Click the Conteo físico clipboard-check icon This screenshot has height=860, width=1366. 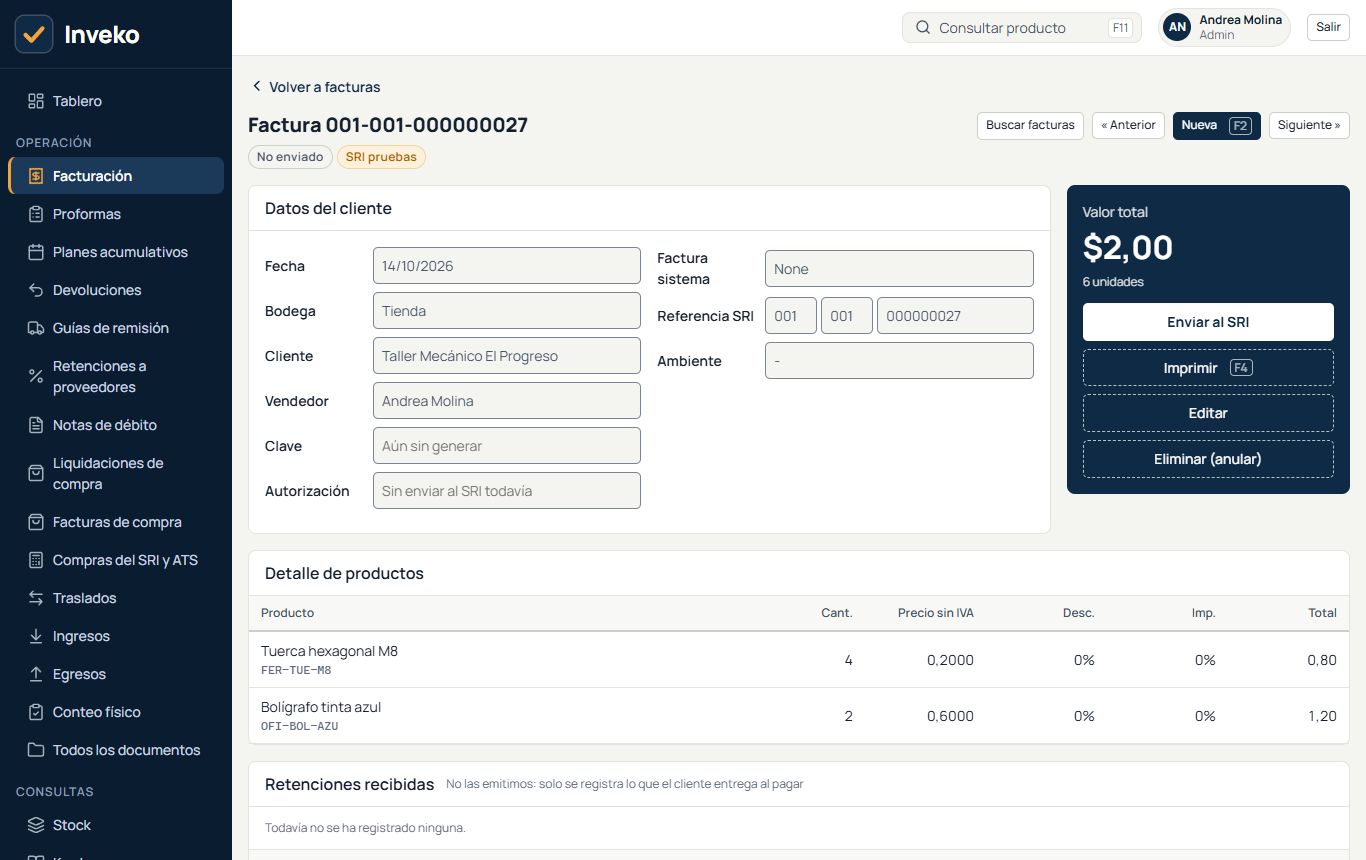[x=36, y=712]
